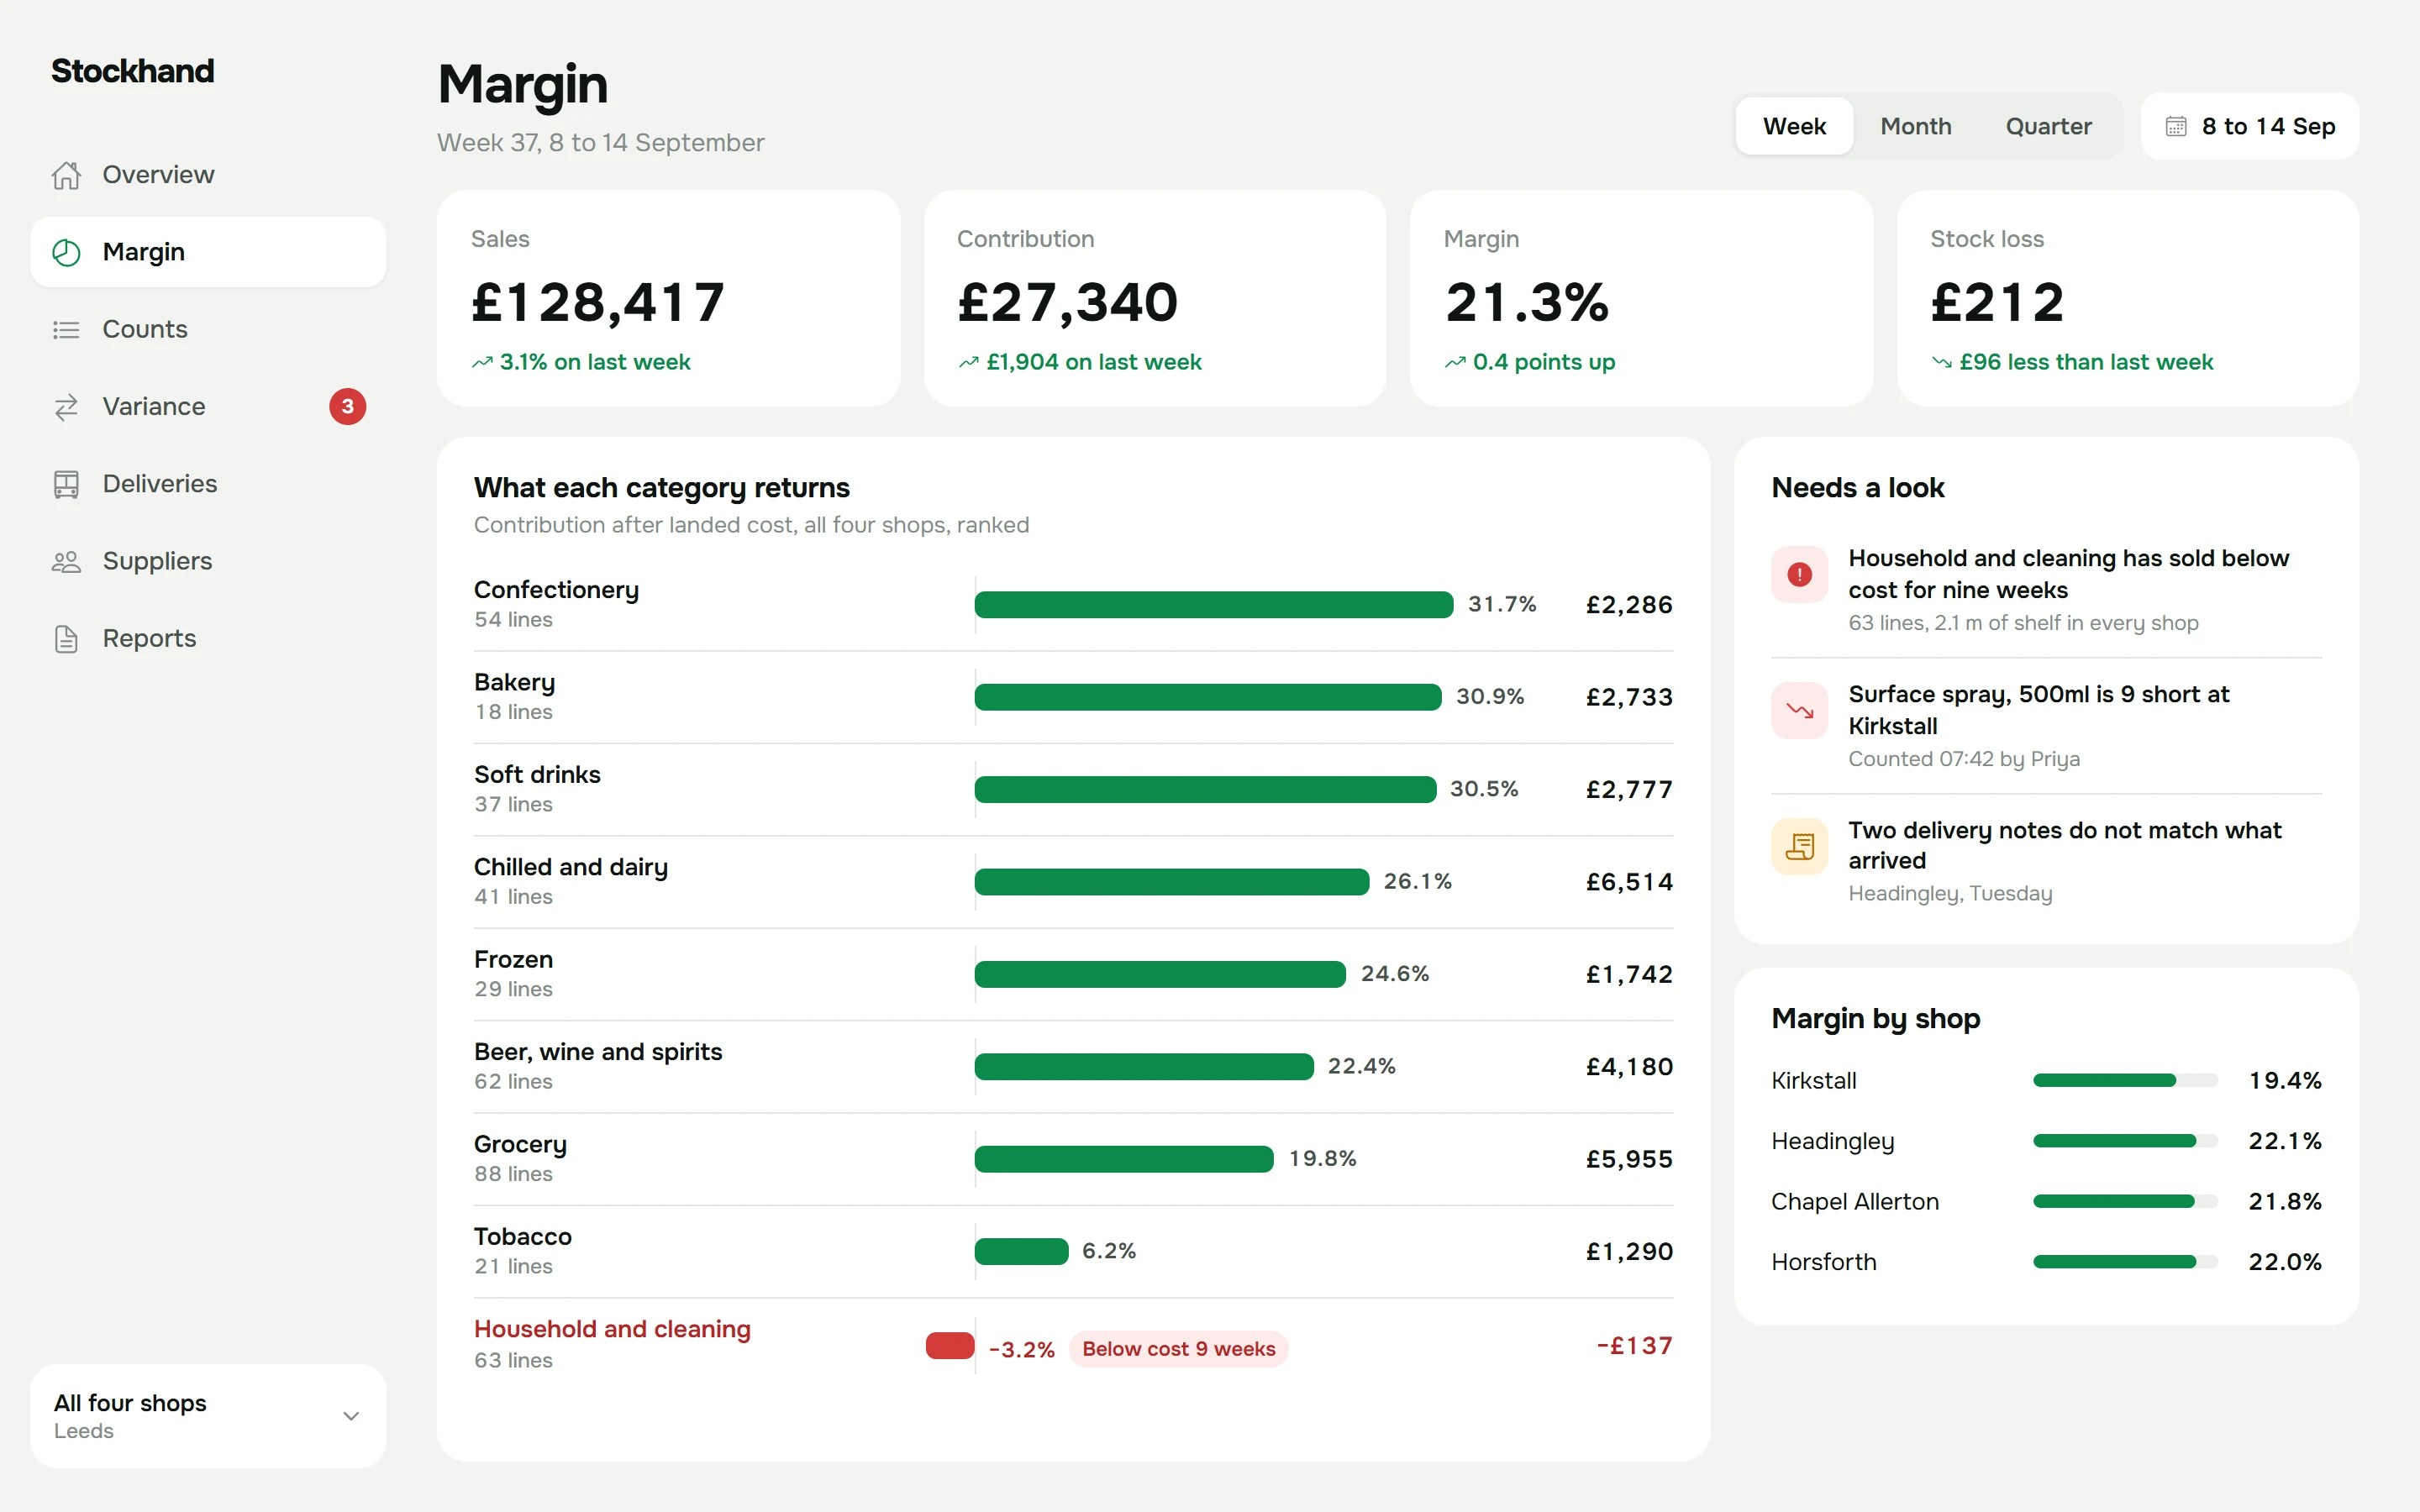Click the down-trend arrow under Stock loss
This screenshot has width=2420, height=1512.
pyautogui.click(x=1941, y=362)
